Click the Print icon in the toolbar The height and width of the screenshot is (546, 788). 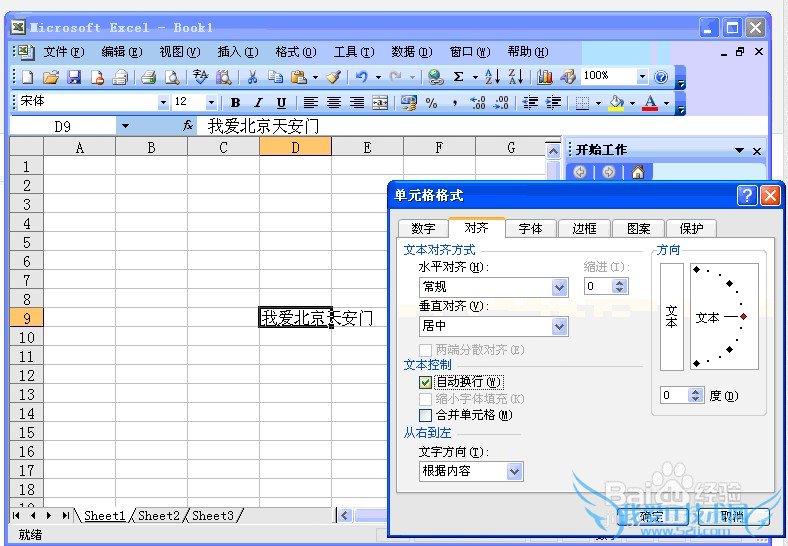148,77
